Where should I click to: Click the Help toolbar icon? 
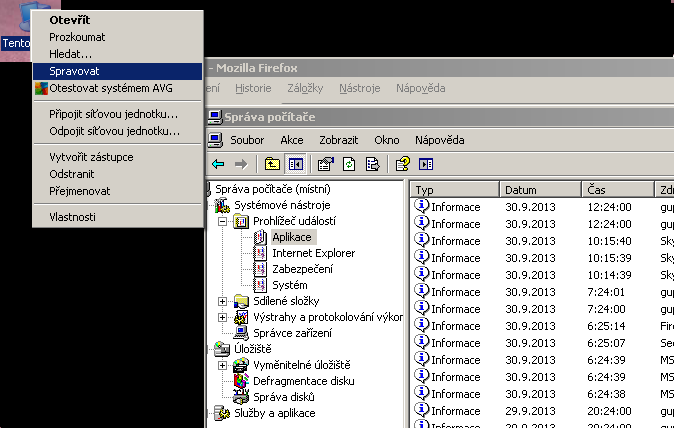coord(403,164)
